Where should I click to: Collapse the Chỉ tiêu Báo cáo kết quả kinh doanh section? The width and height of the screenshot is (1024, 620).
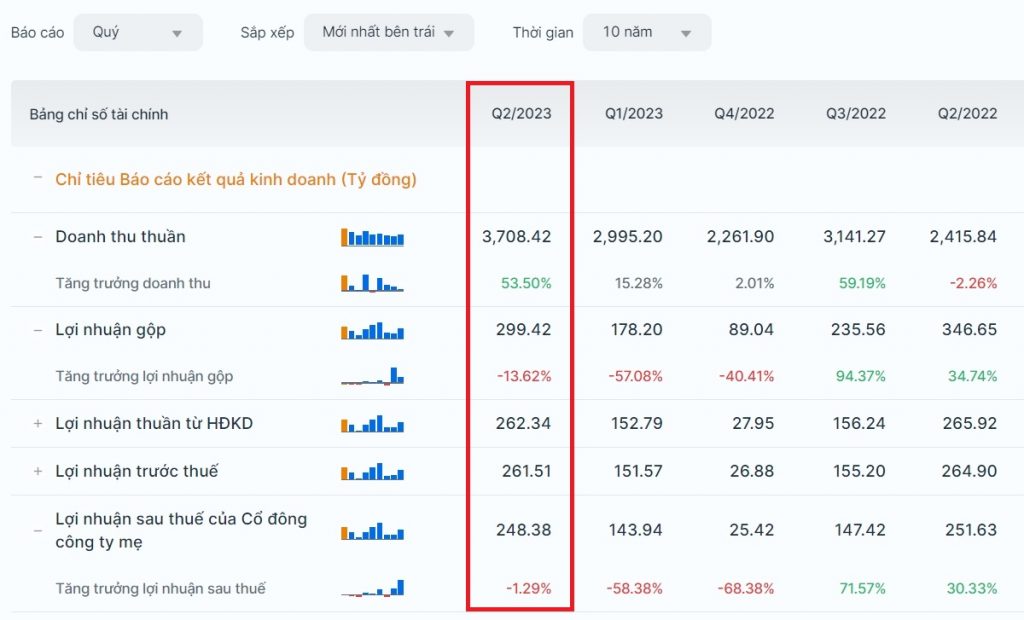(38, 178)
